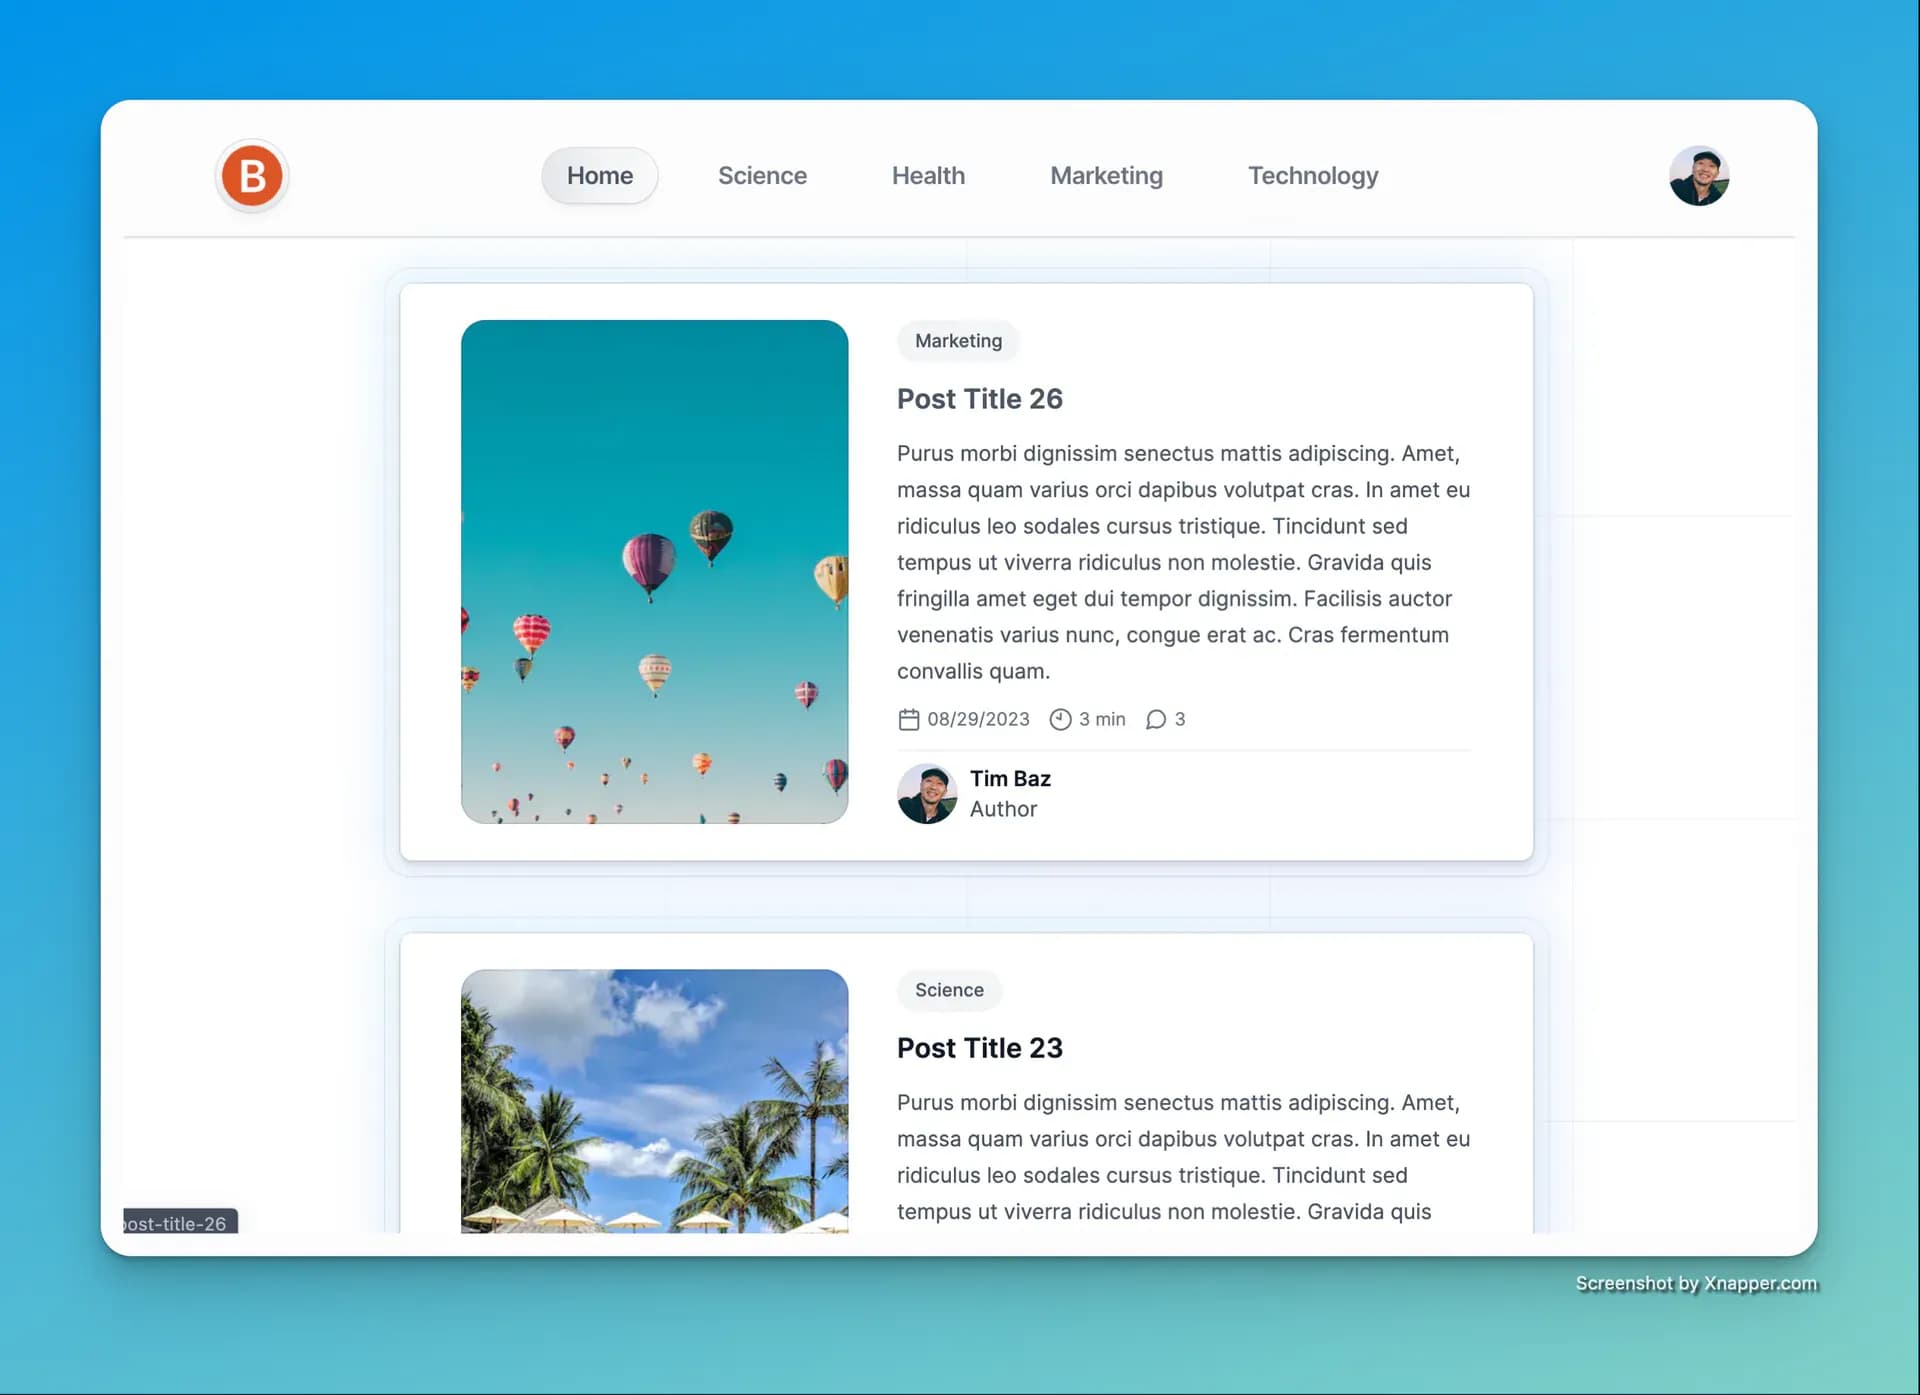Open Tim Baz author avatar

click(x=927, y=794)
